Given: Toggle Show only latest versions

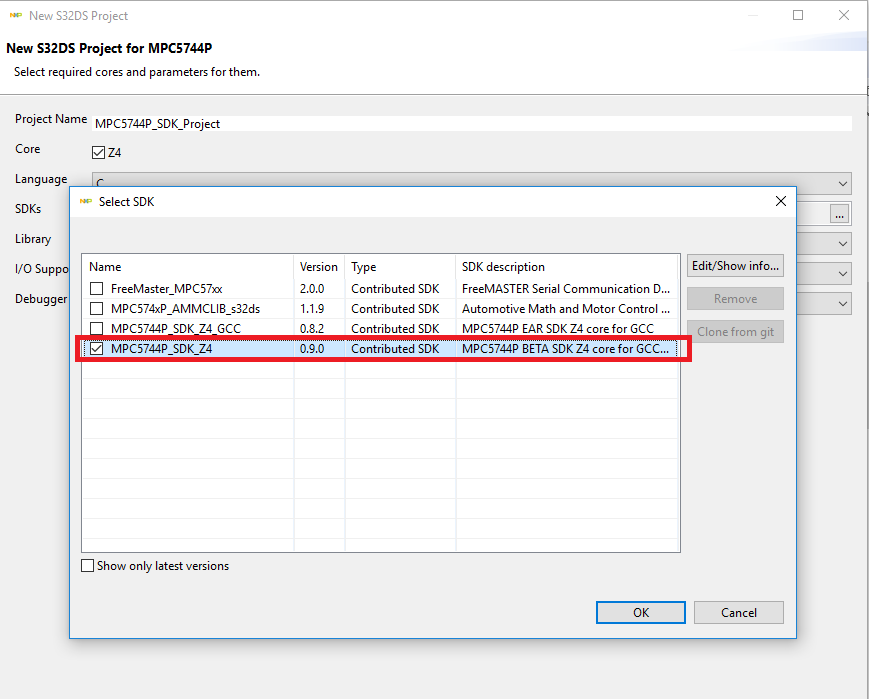Looking at the screenshot, I should pos(88,566).
